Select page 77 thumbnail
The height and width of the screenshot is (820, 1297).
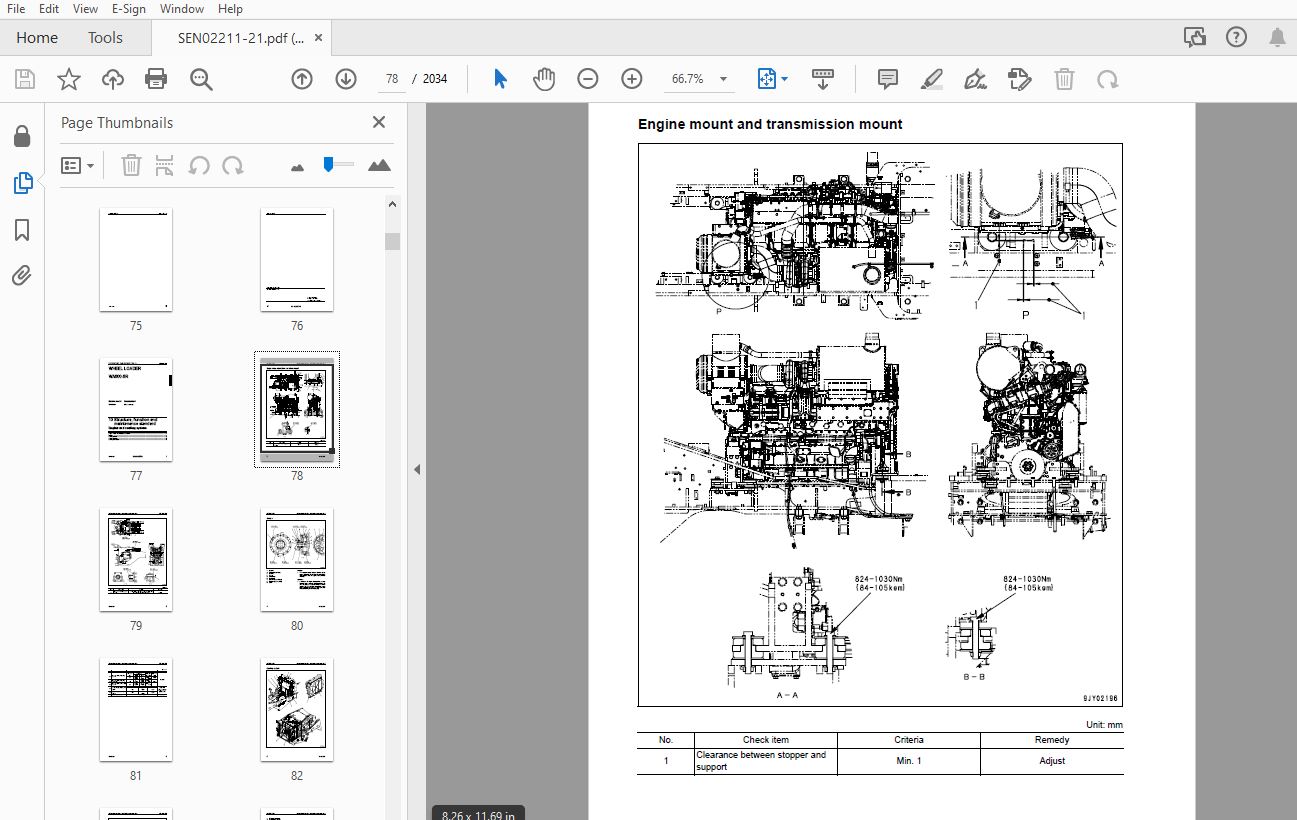136,410
